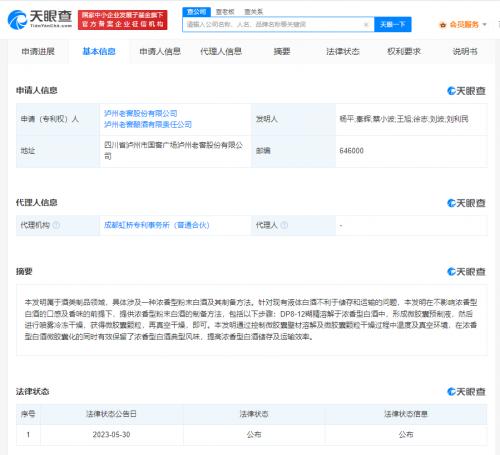Open the 成都虹桥专利事务所 agency link
500x455 pixels.
click(x=157, y=225)
